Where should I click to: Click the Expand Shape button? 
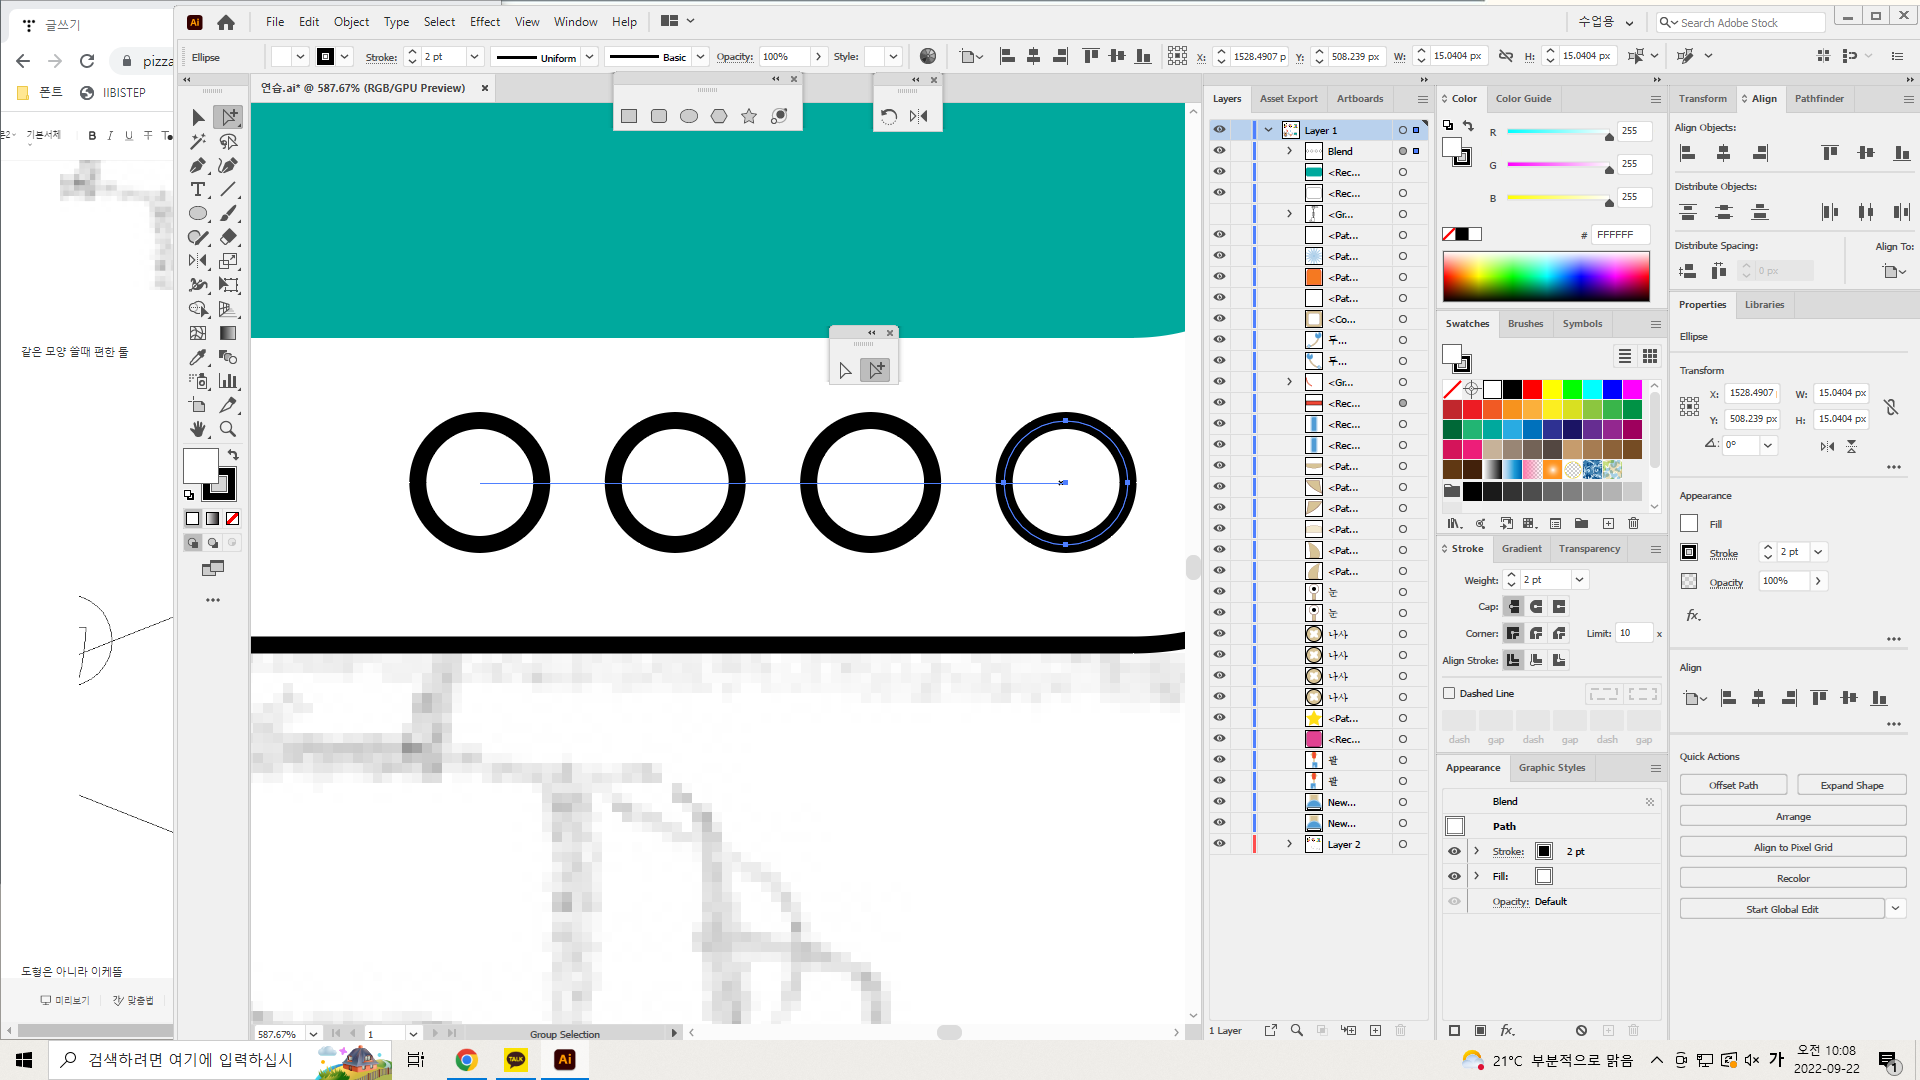click(1851, 785)
